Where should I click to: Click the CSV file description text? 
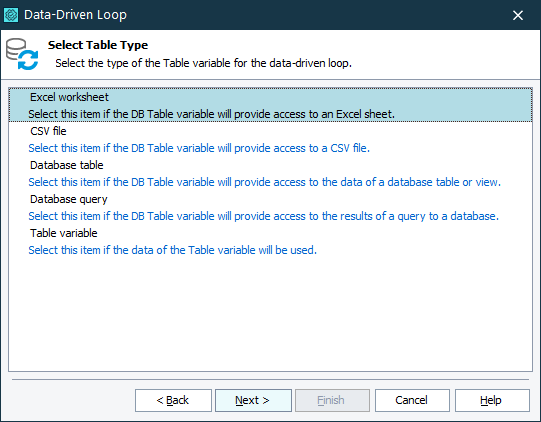coord(199,148)
